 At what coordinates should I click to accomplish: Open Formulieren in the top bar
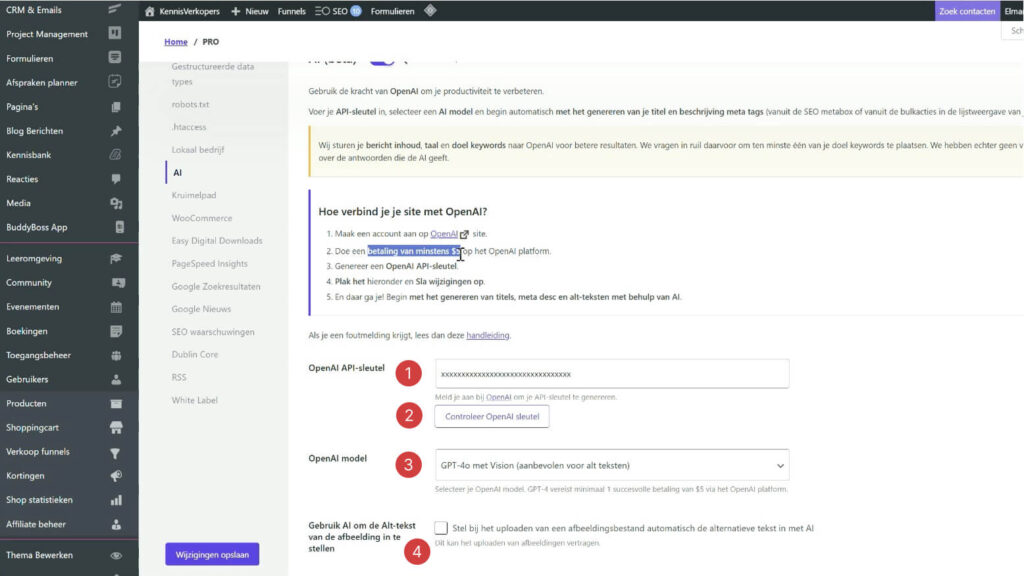[x=392, y=11]
